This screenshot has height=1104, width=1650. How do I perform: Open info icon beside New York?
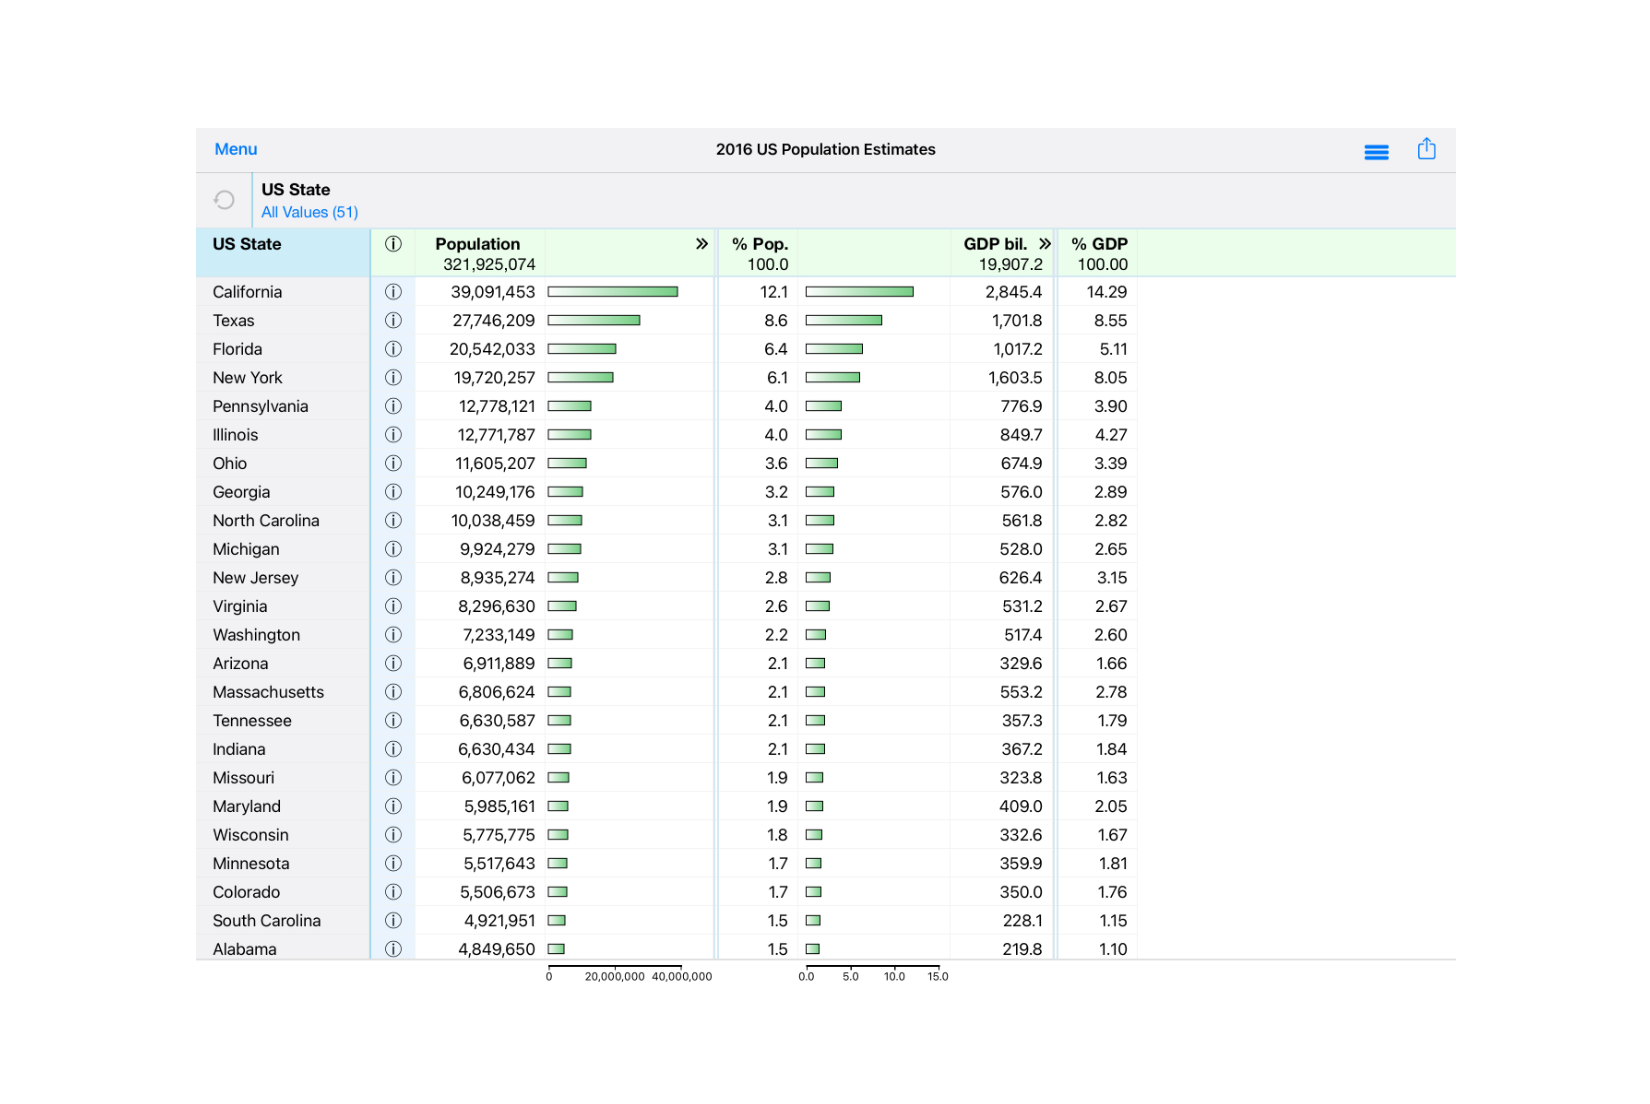393,377
